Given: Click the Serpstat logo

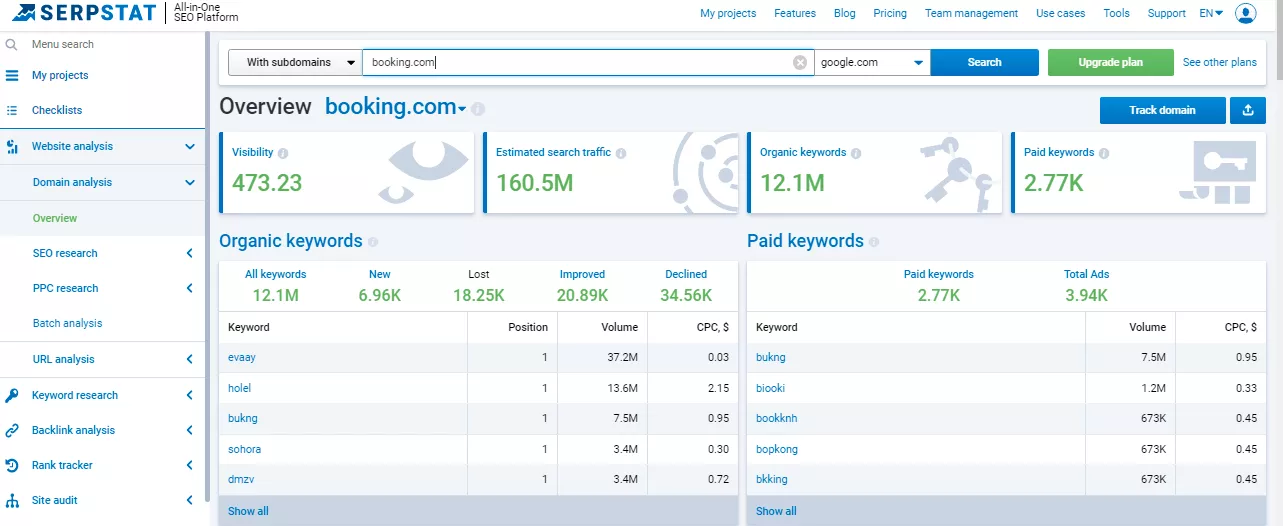Looking at the screenshot, I should click(83, 13).
